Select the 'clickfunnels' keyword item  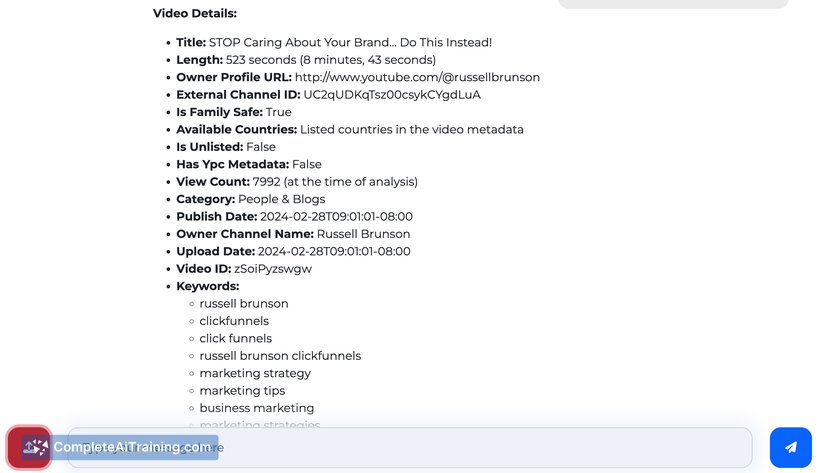[x=234, y=321]
